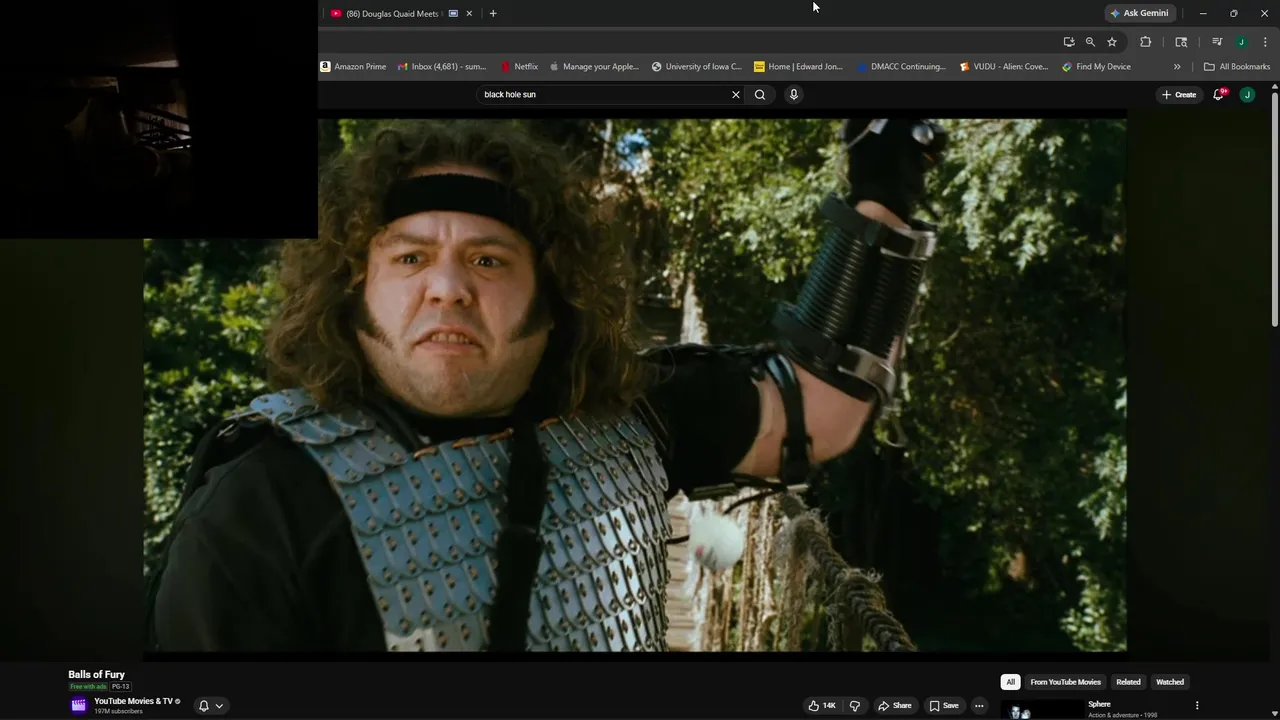Open the media controls icon in toolbar
1280x720 pixels.
click(x=1217, y=42)
